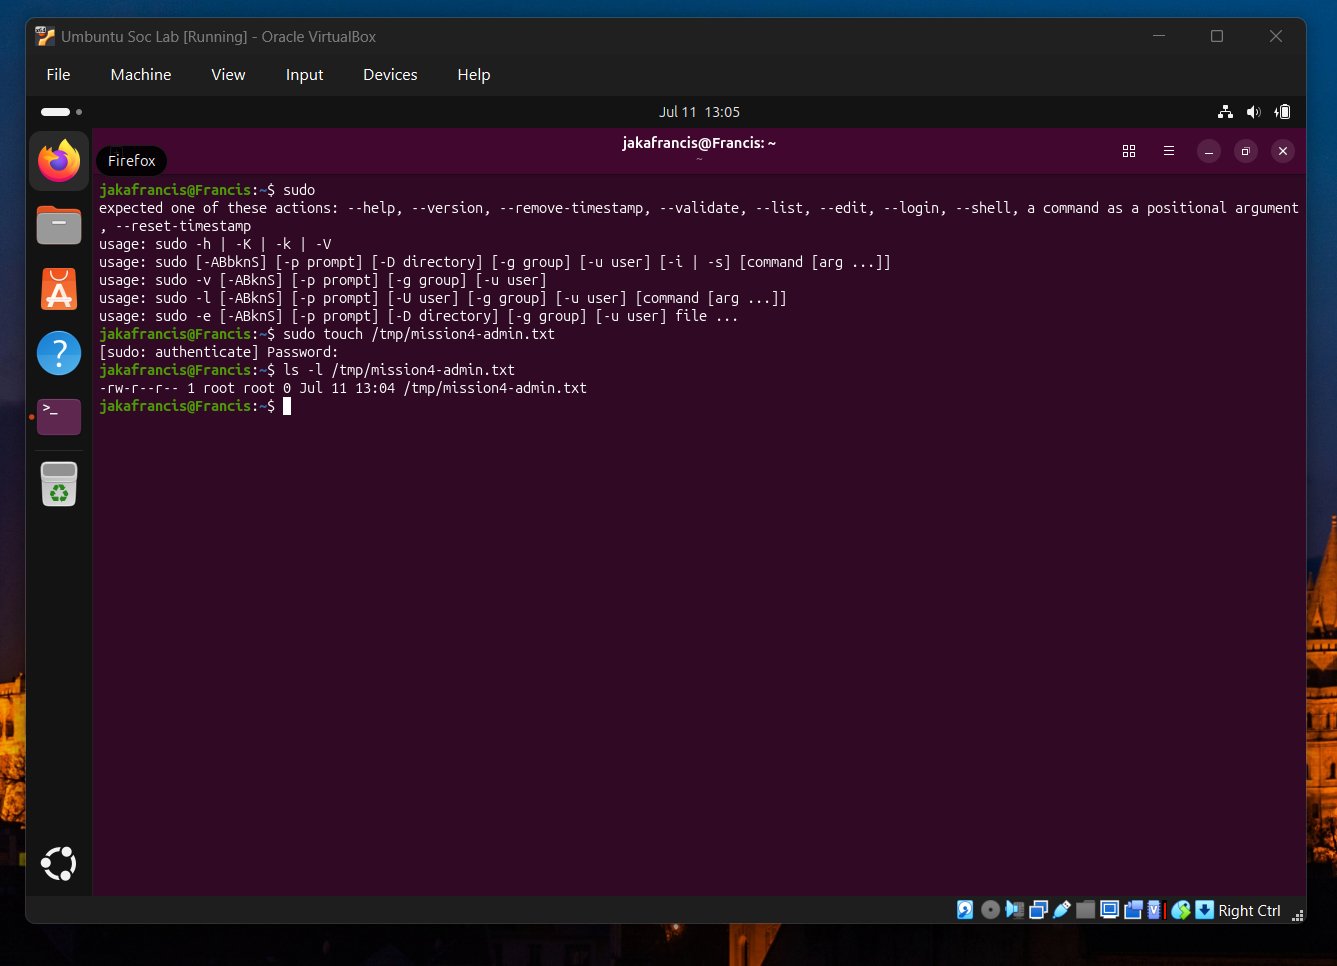Click the hard disk activity status icon
The image size is (1337, 966).
(965, 910)
